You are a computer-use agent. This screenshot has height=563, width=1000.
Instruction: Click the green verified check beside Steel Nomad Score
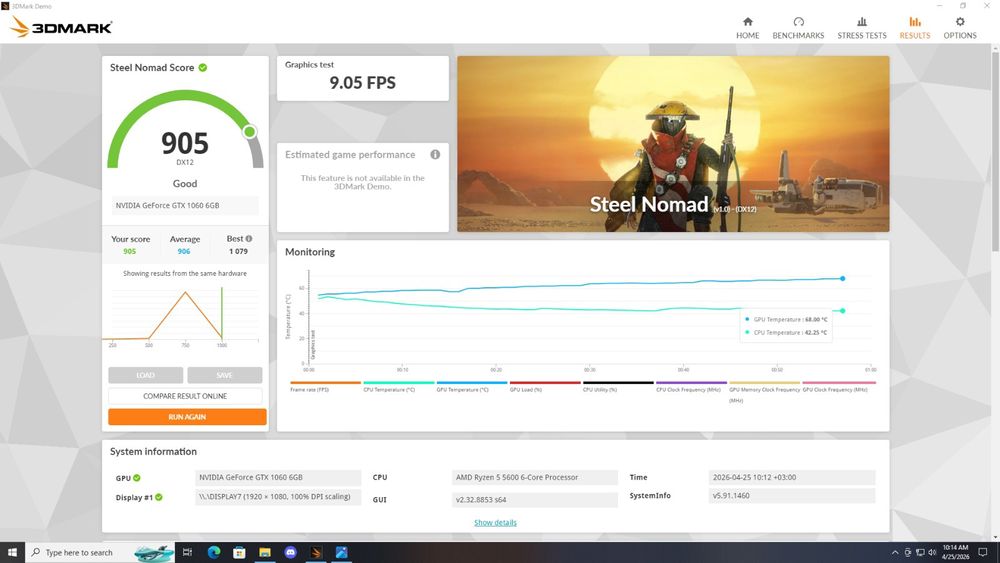point(203,68)
